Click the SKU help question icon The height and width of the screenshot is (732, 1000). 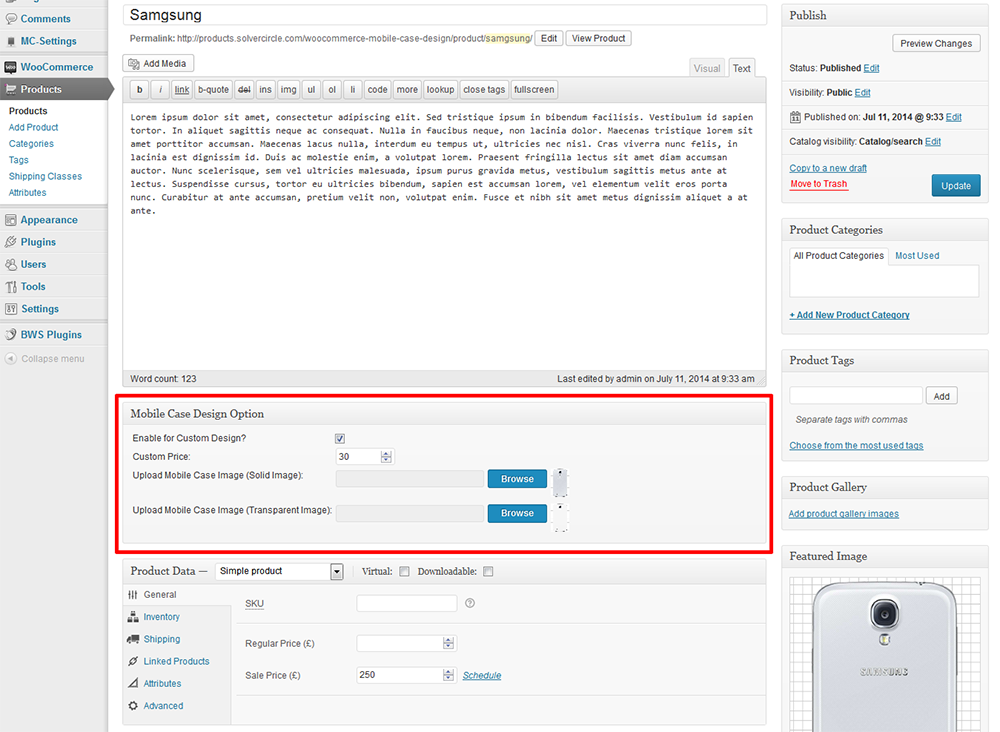point(470,603)
